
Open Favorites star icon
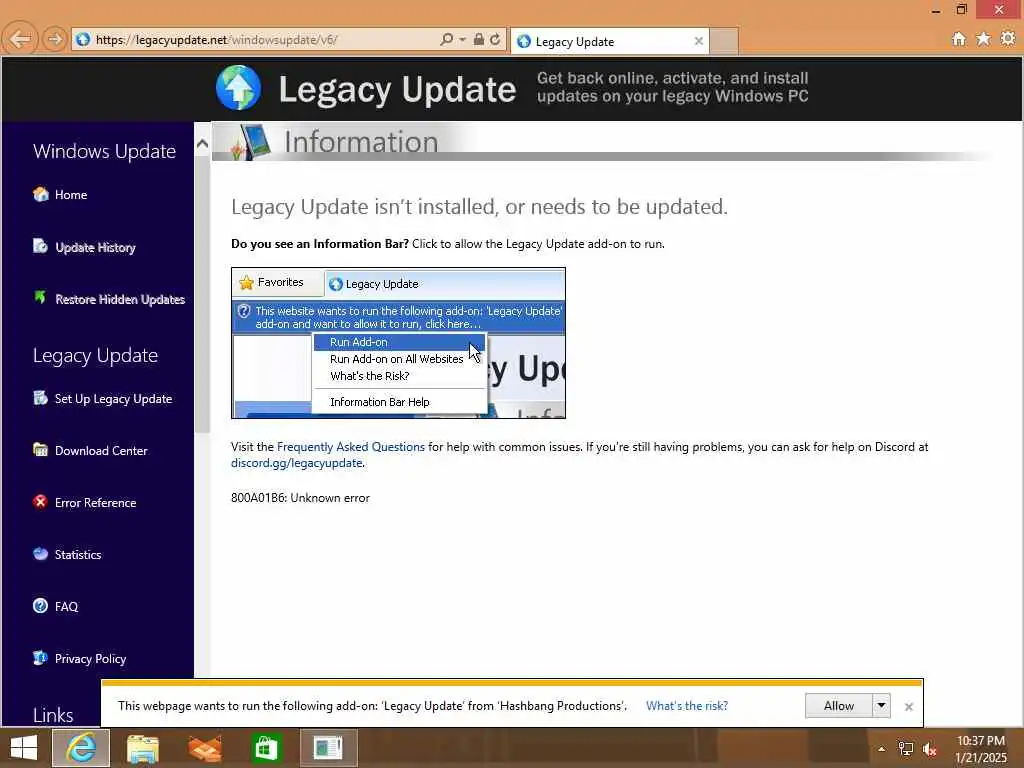point(984,39)
